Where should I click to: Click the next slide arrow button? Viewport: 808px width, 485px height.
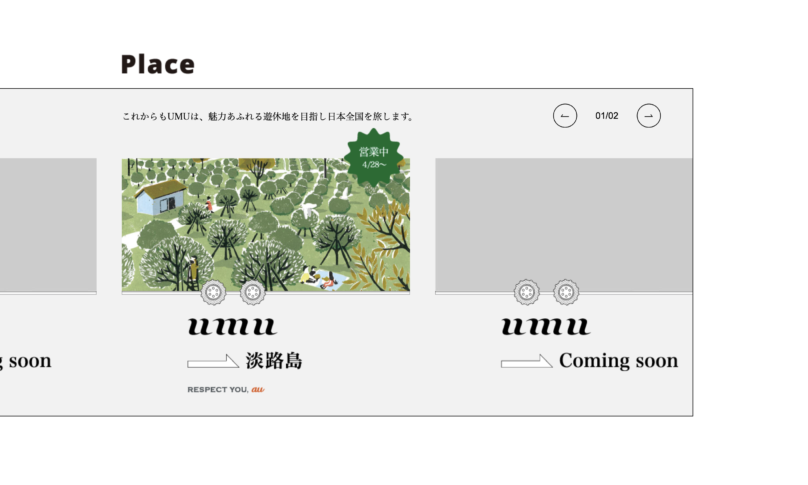(648, 116)
